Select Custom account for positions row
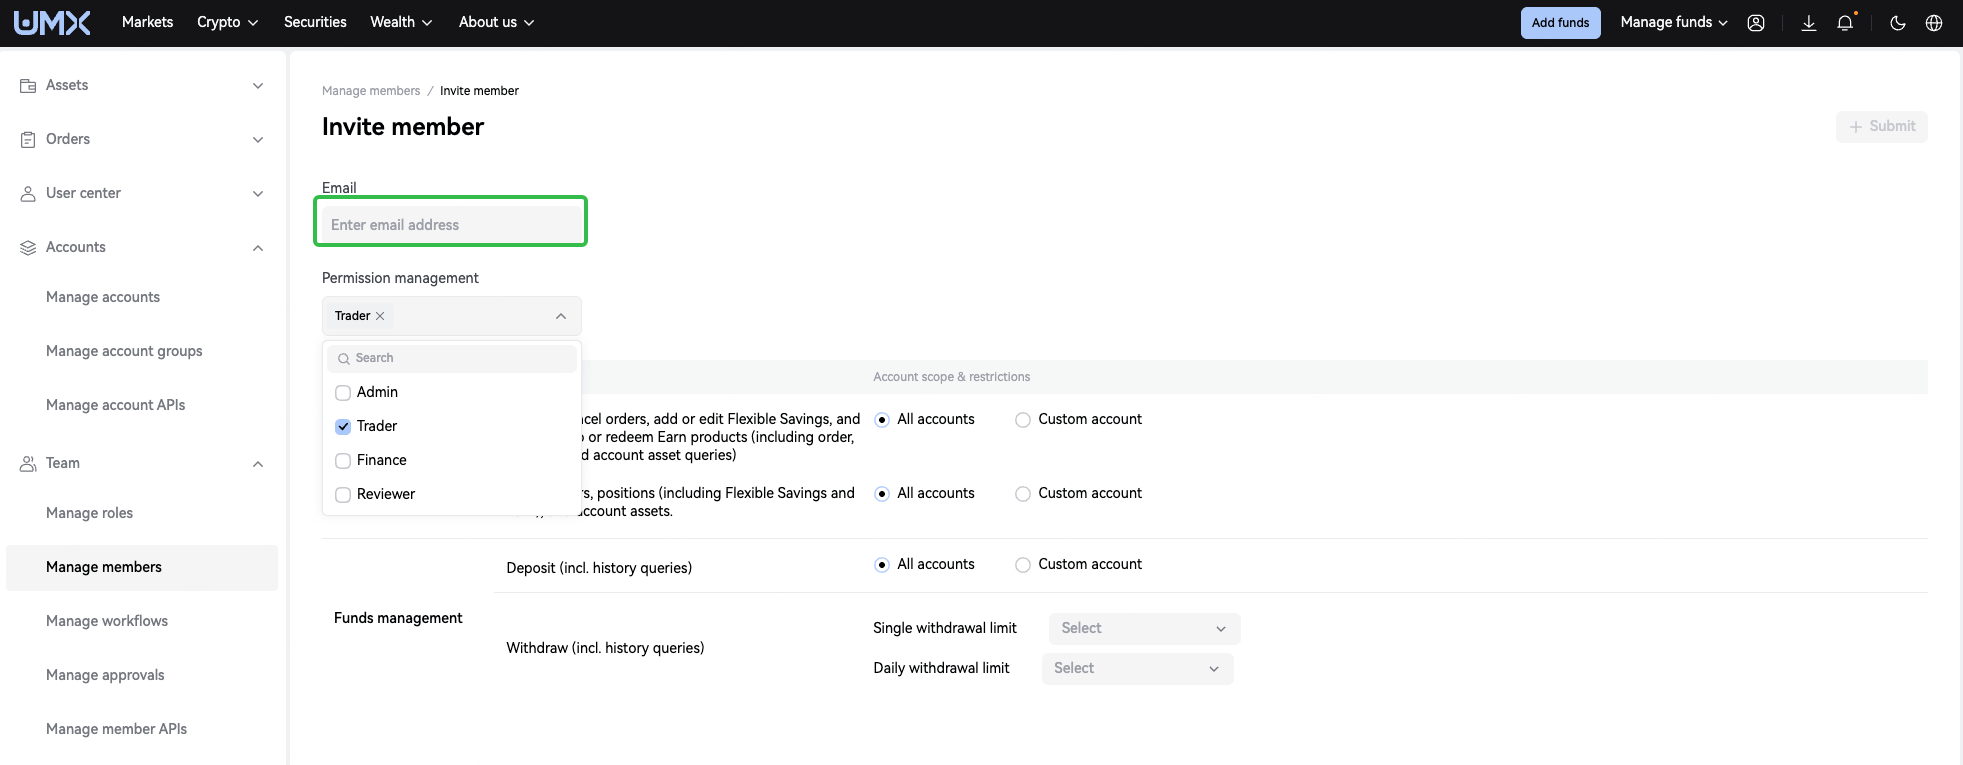 pos(1023,494)
